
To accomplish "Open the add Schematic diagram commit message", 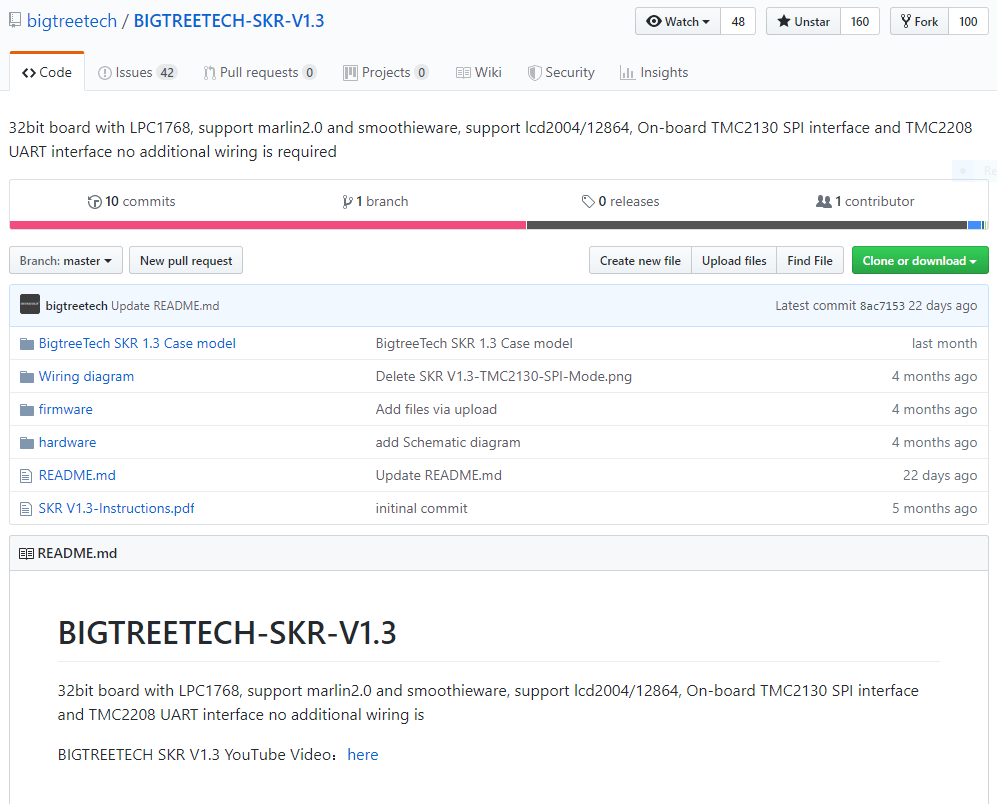I will click(448, 443).
